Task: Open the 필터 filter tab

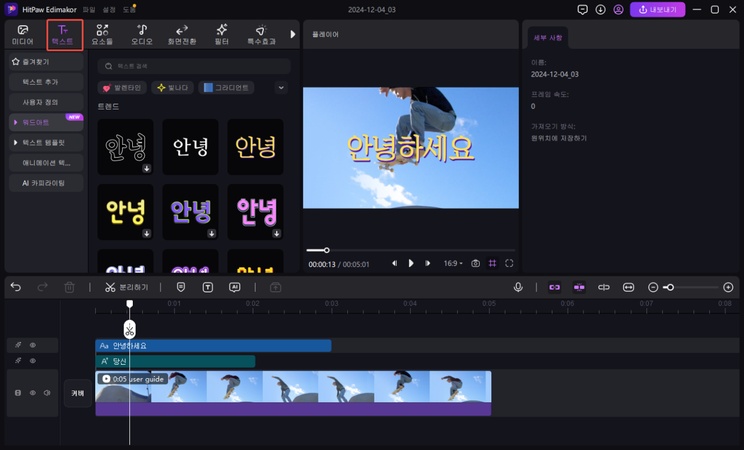Action: tap(222, 35)
